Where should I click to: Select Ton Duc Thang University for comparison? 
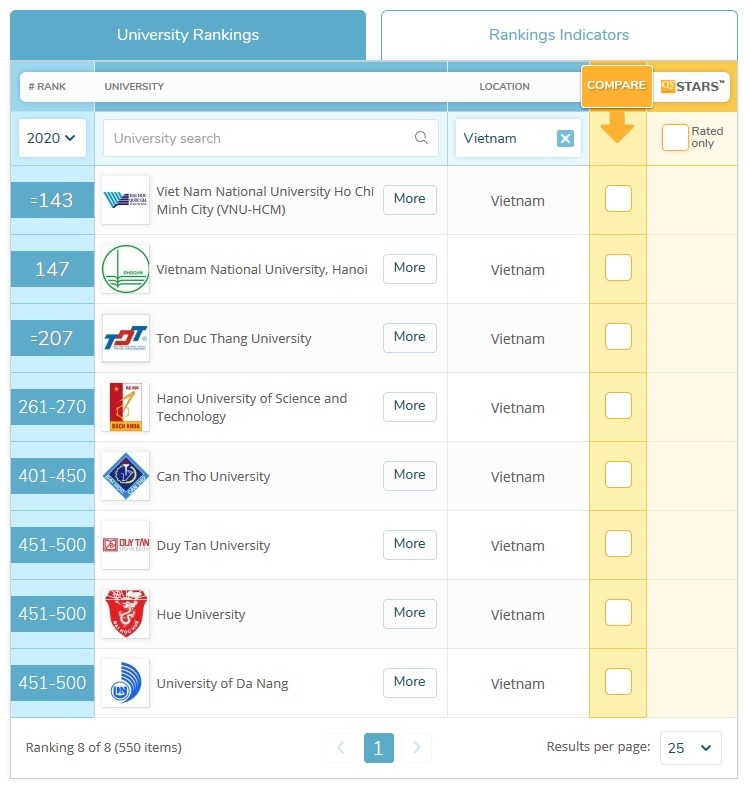click(618, 337)
